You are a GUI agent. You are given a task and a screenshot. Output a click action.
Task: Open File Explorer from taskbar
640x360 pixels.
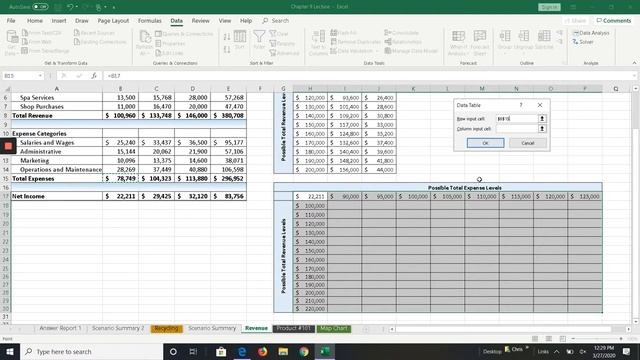tap(283, 351)
